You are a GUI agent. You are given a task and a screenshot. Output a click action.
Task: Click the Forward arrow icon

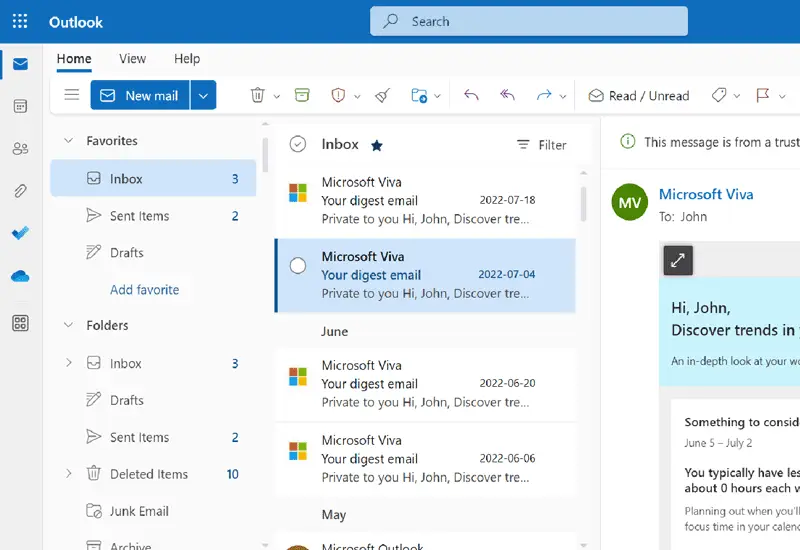[544, 95]
